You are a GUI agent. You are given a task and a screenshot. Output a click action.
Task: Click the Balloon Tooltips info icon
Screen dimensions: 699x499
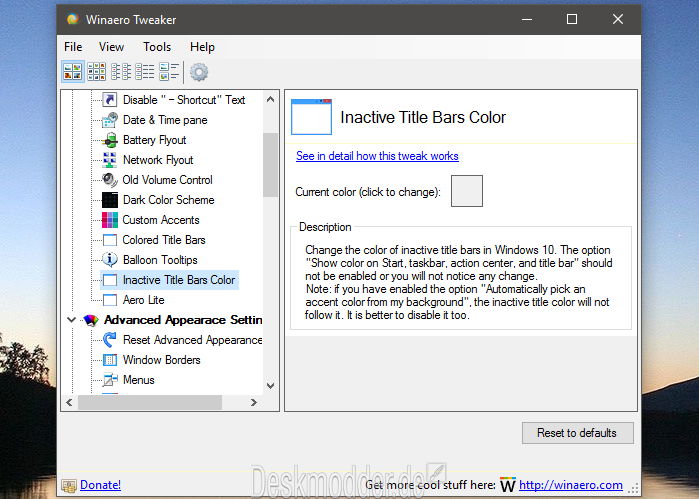(x=110, y=260)
